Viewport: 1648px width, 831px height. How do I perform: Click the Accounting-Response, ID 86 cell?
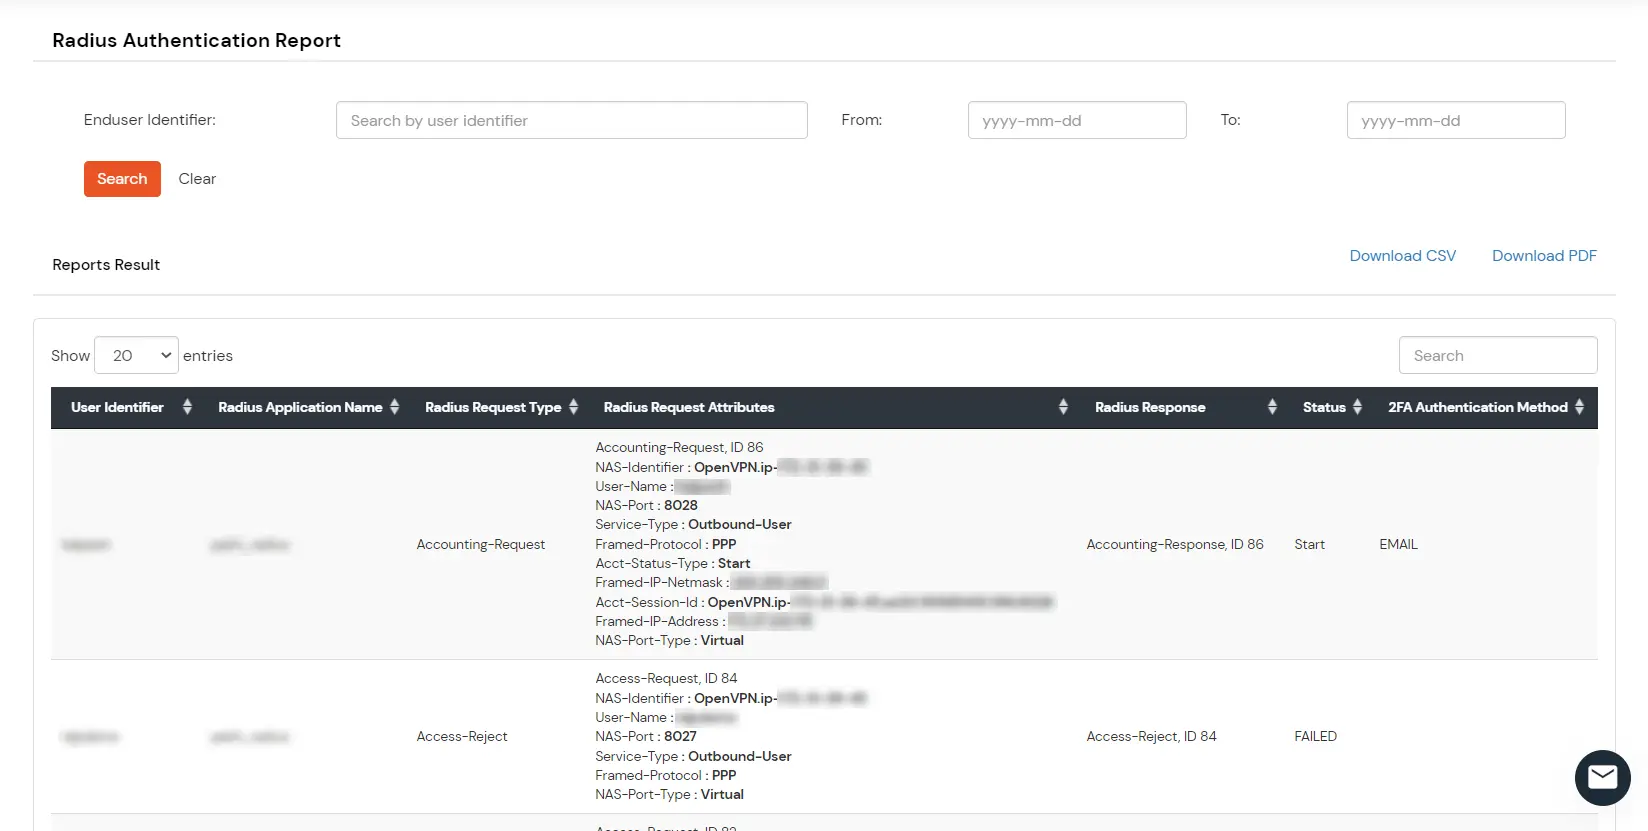[1175, 544]
